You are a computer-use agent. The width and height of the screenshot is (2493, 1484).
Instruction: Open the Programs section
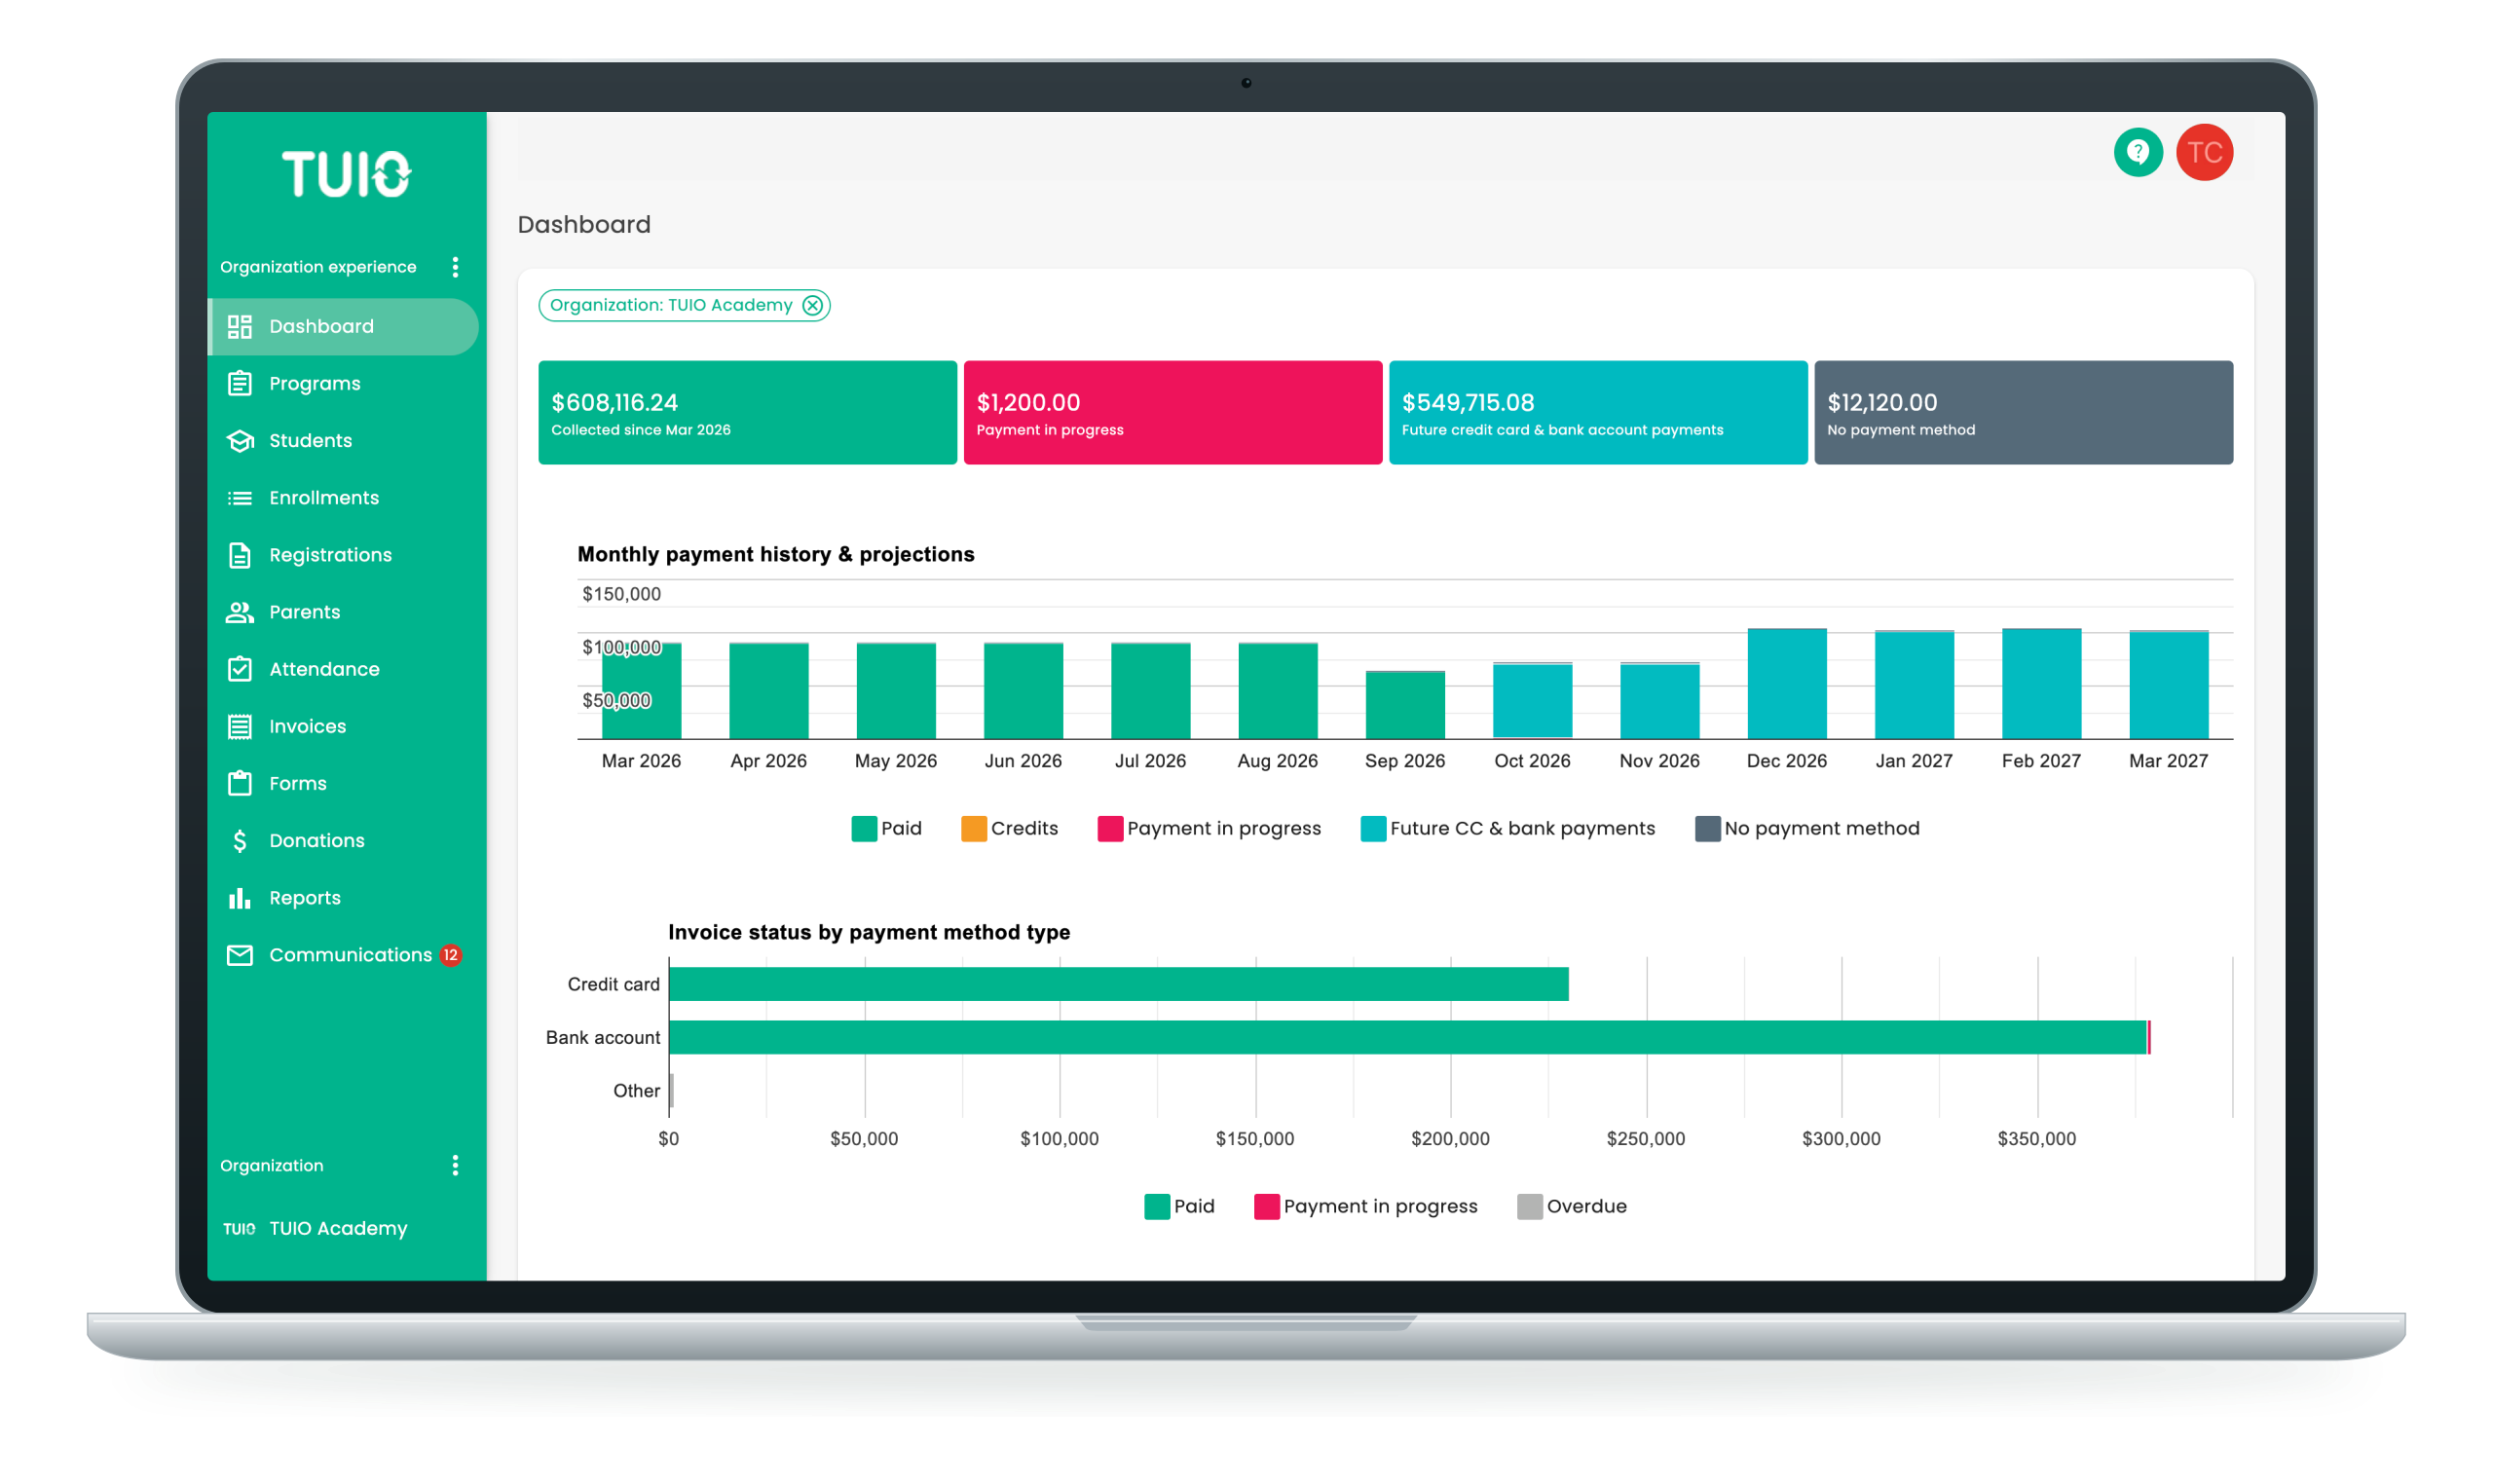coord(343,383)
